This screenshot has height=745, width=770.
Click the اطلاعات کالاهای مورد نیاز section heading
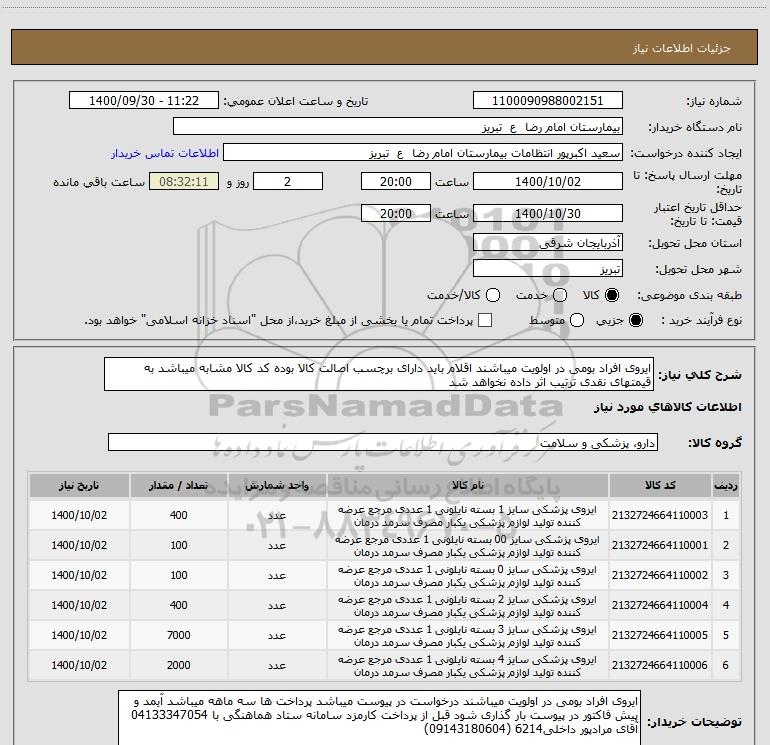pyautogui.click(x=668, y=407)
